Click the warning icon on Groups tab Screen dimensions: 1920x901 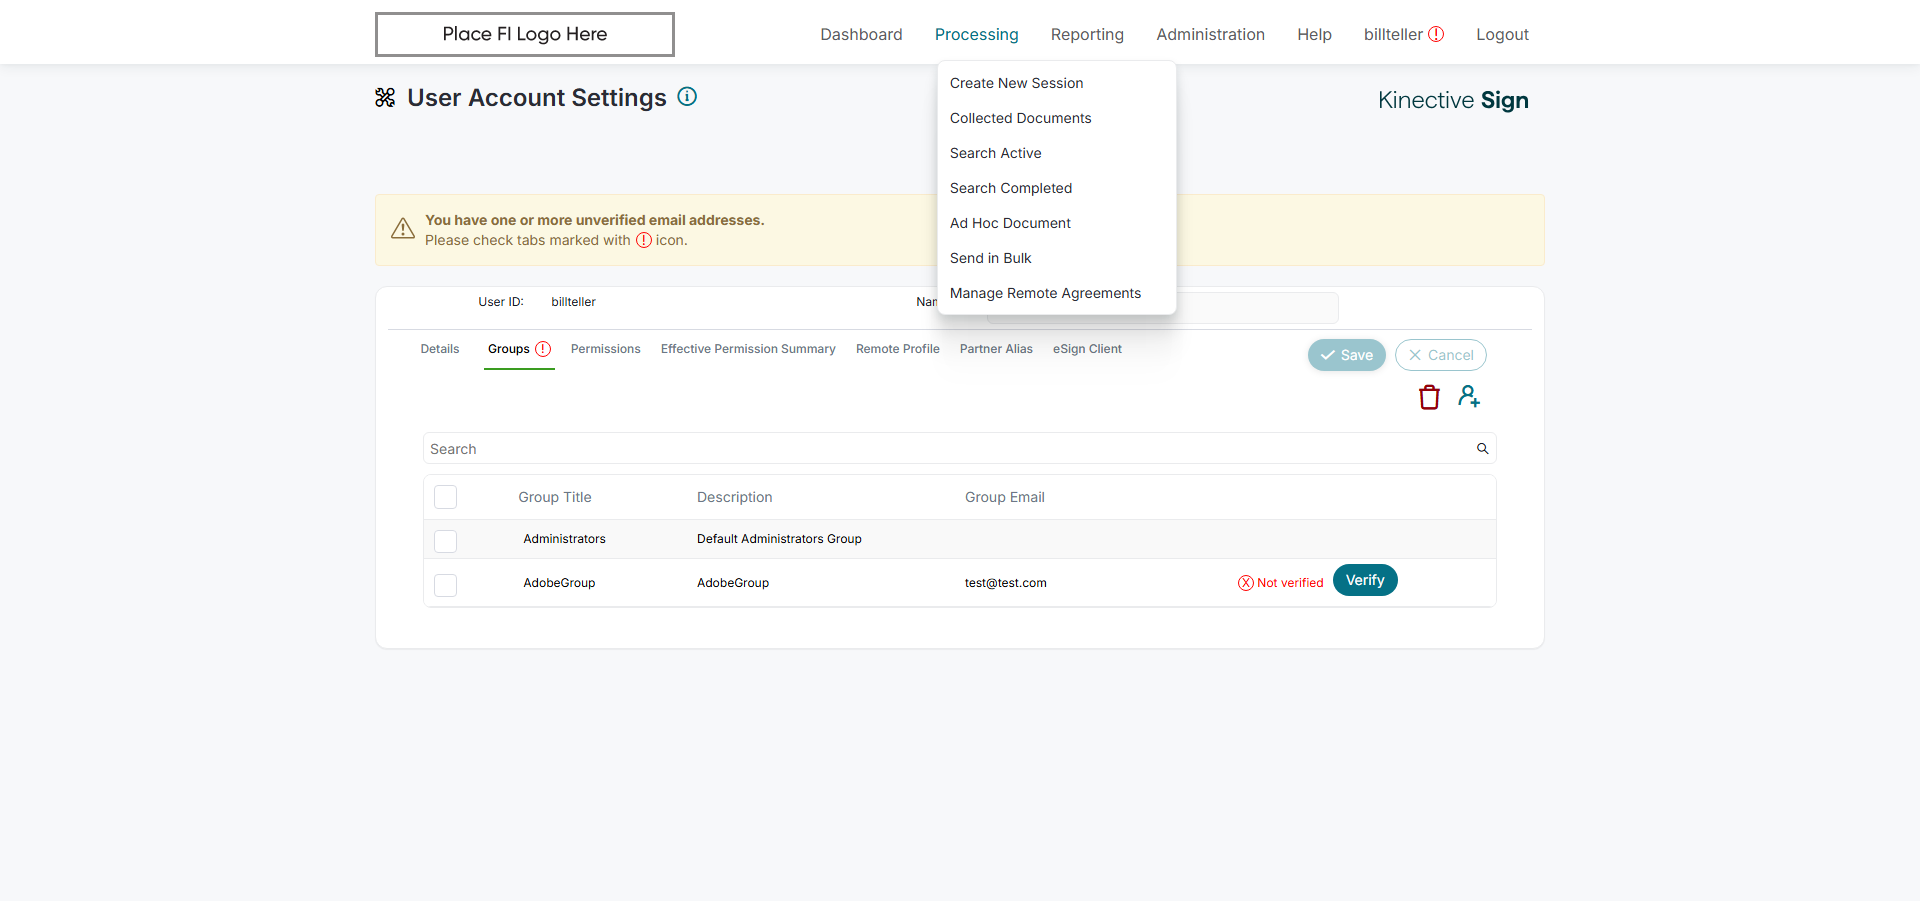[x=543, y=349]
